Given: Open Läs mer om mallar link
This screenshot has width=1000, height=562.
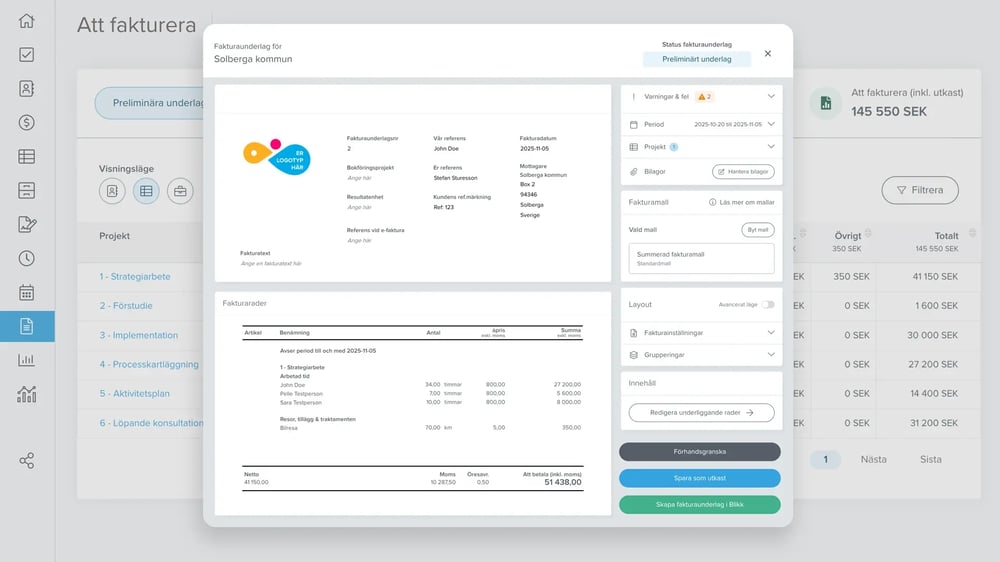Looking at the screenshot, I should point(740,202).
